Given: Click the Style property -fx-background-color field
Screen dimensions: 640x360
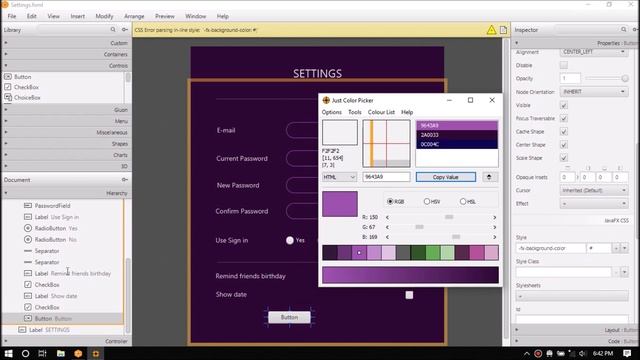Looking at the screenshot, I should (x=551, y=248).
